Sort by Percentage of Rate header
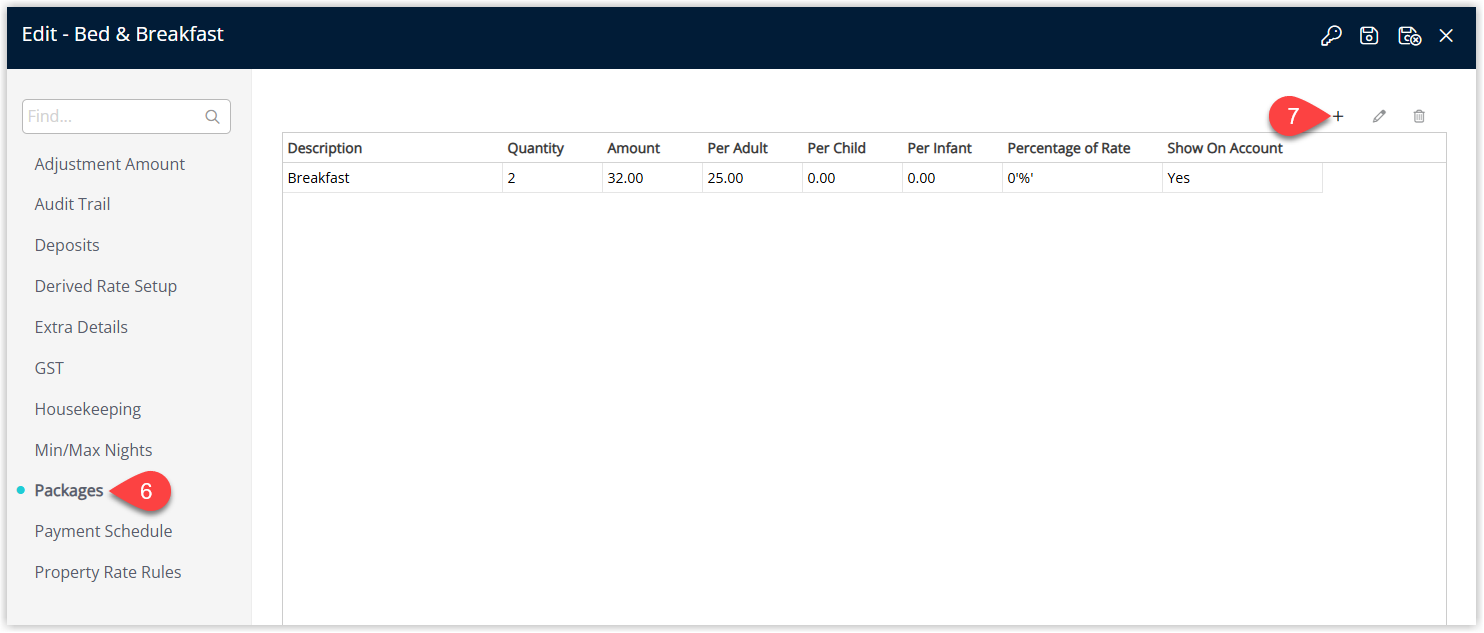 point(1082,148)
